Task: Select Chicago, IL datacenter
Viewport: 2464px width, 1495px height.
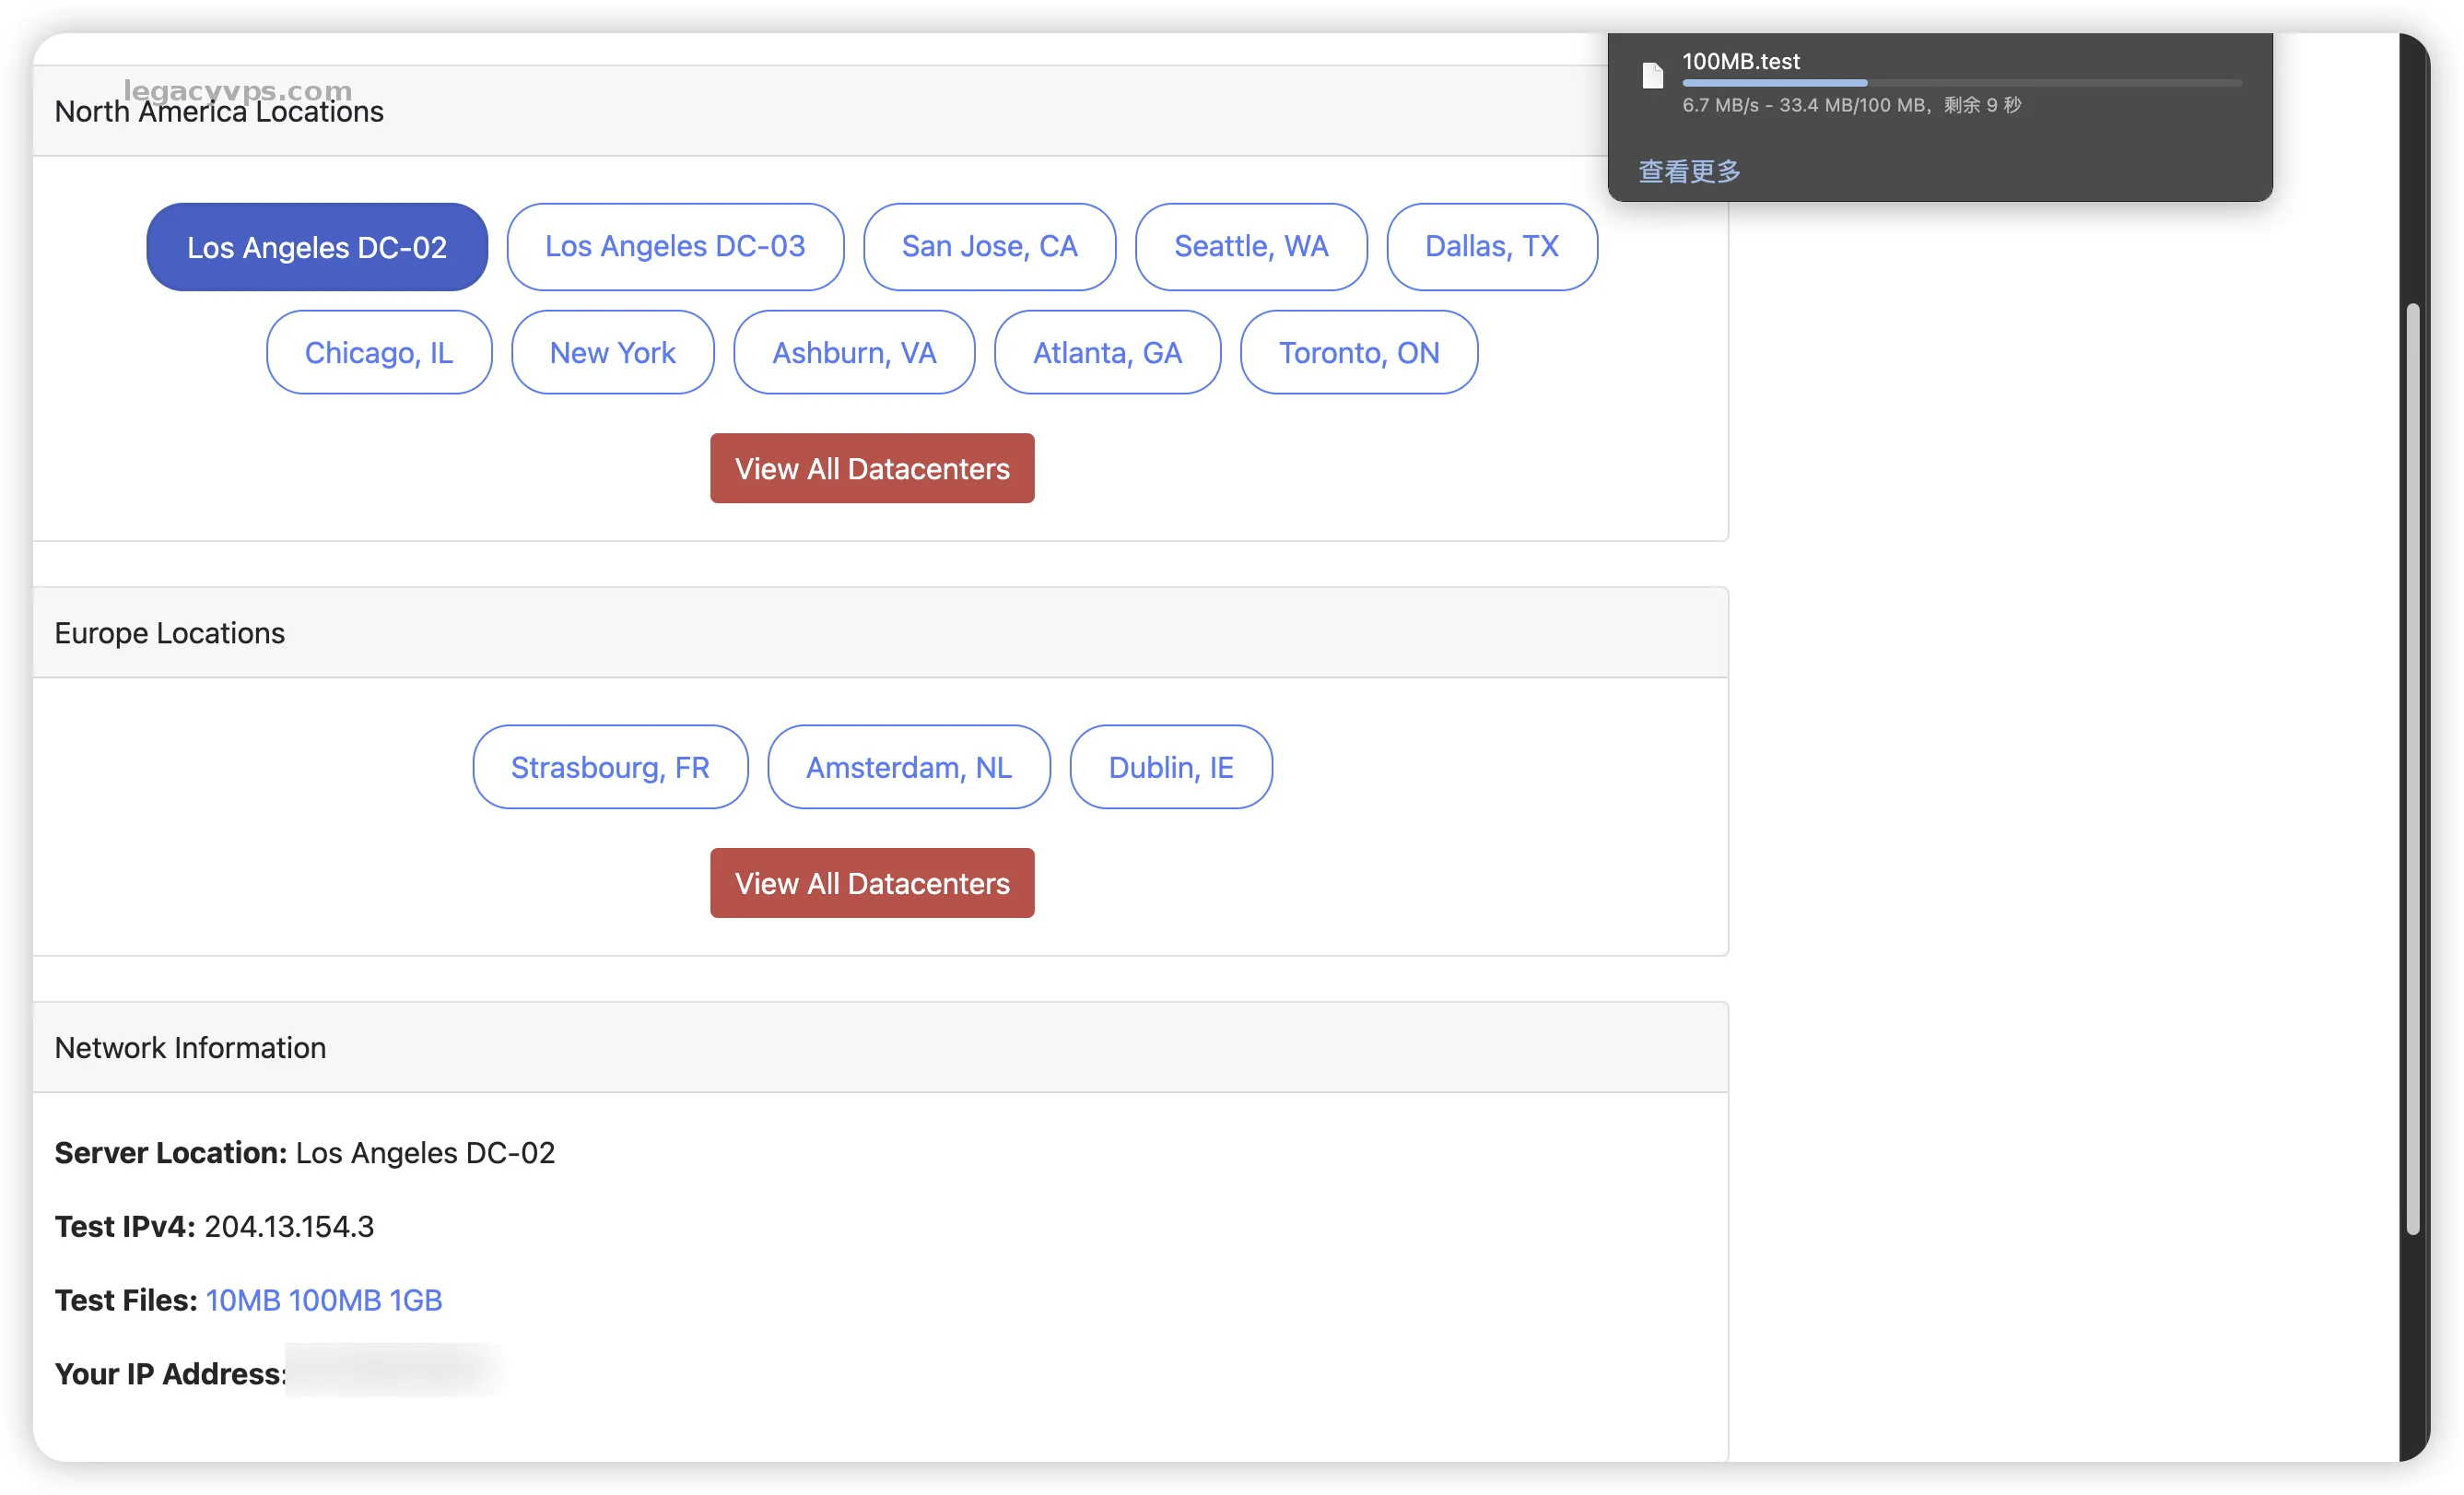Action: click(379, 353)
